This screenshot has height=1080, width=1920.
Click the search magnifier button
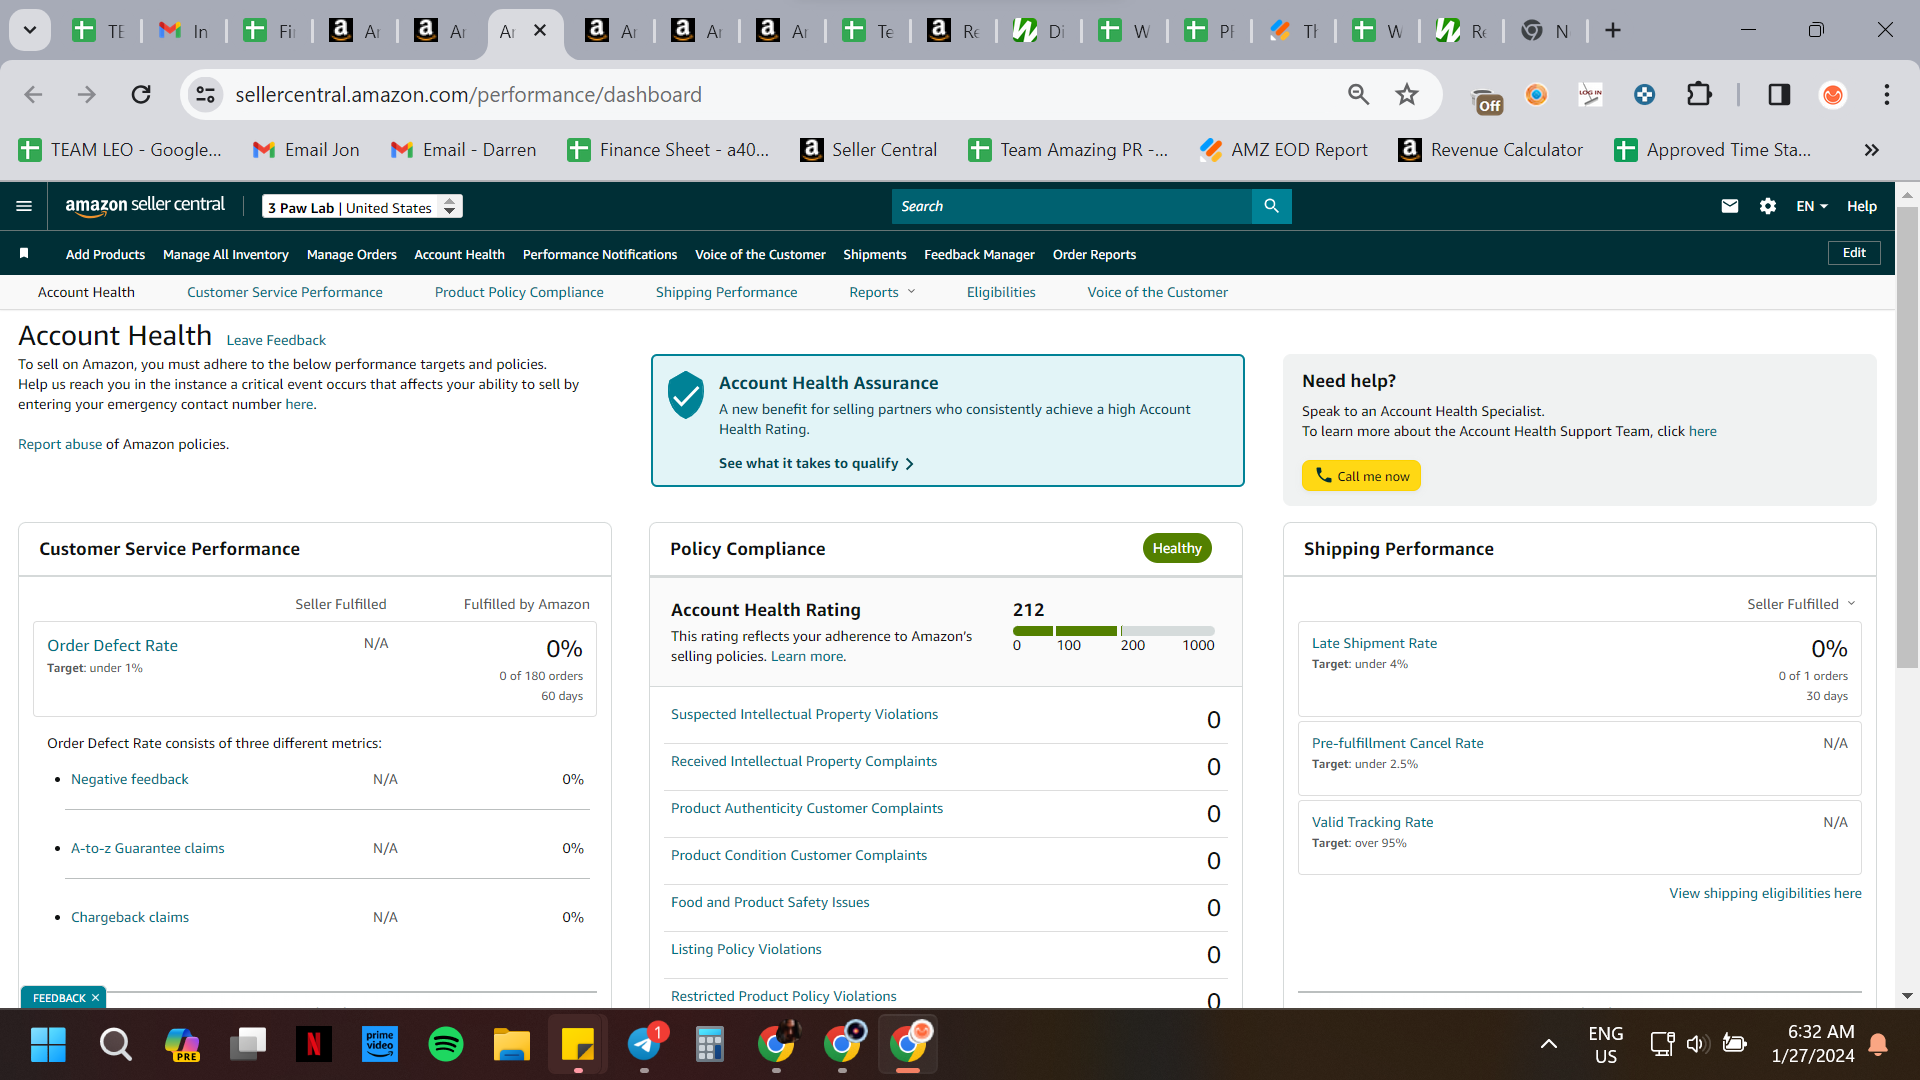pyautogui.click(x=1271, y=206)
